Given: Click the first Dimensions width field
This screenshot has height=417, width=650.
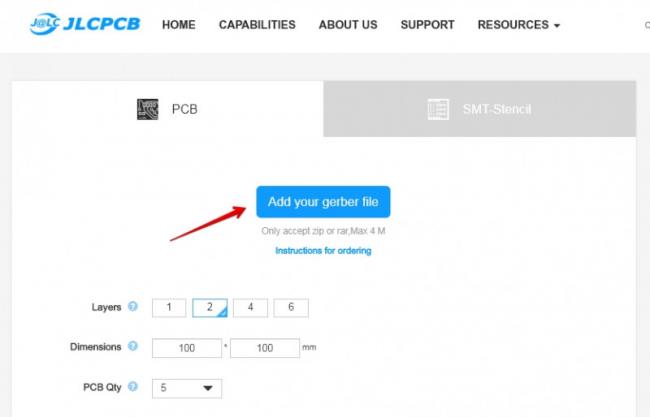Looking at the screenshot, I should (x=186, y=348).
